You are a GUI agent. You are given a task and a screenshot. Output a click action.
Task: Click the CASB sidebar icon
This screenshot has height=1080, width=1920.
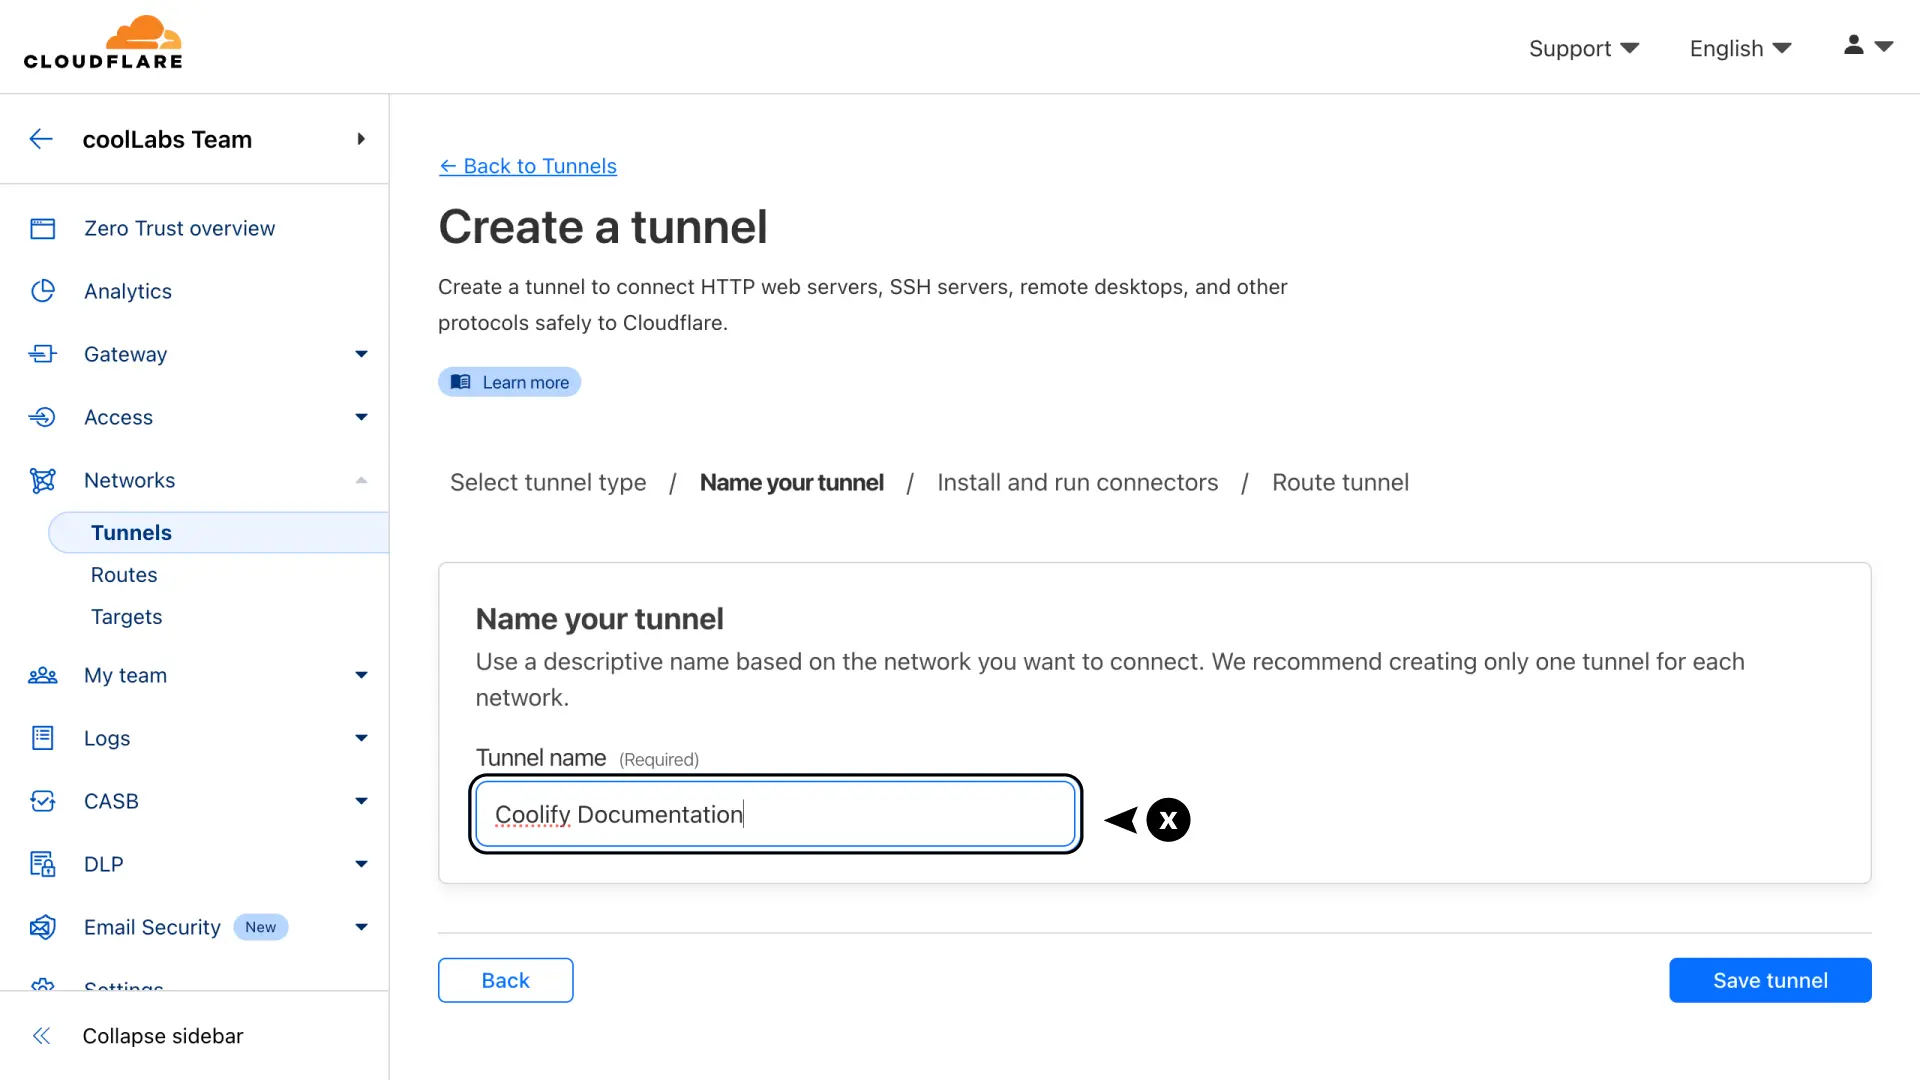[42, 801]
